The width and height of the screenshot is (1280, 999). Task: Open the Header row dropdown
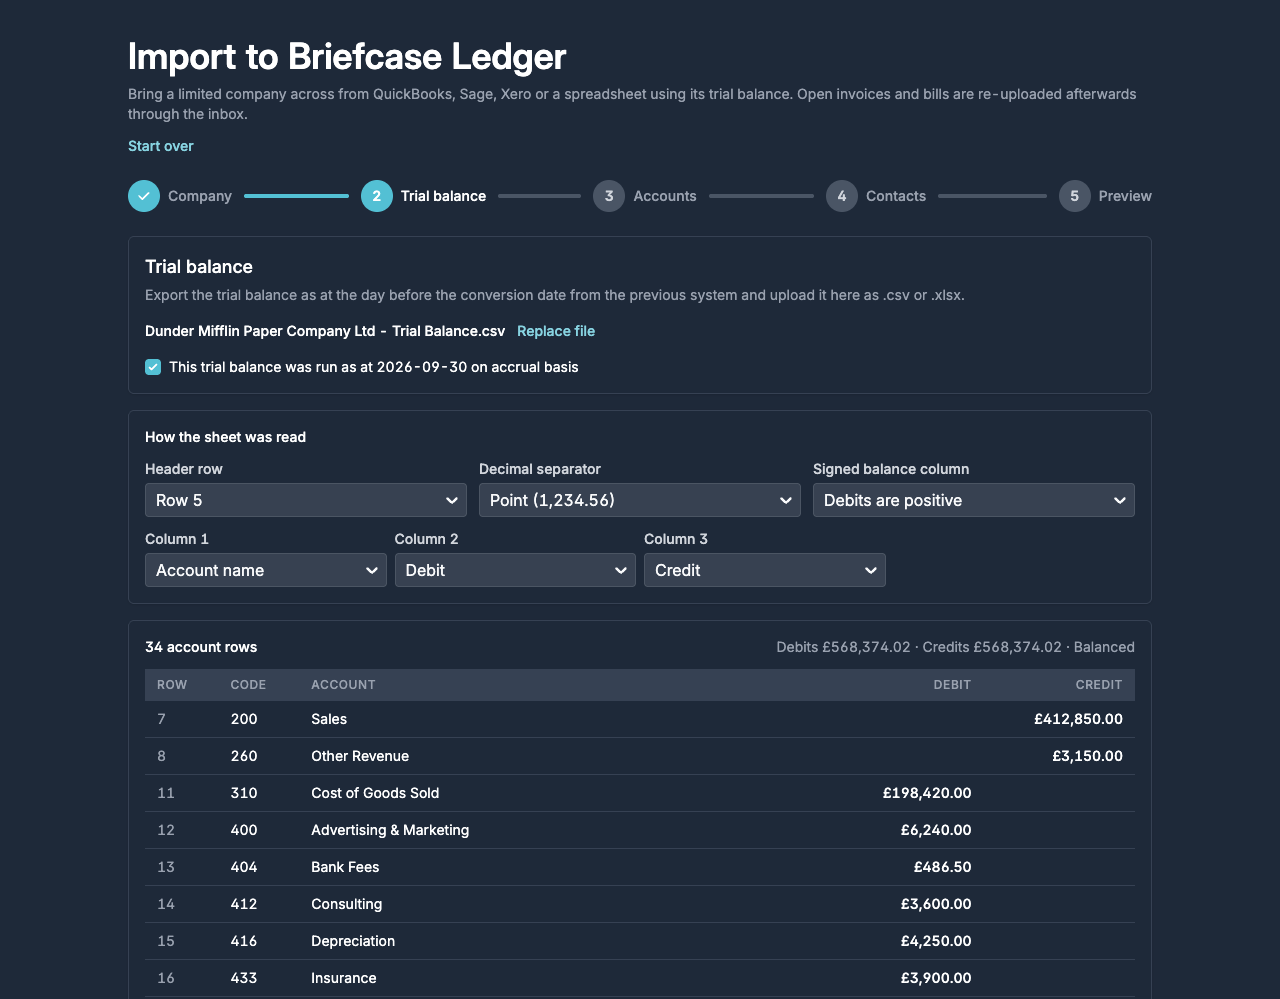pos(306,500)
